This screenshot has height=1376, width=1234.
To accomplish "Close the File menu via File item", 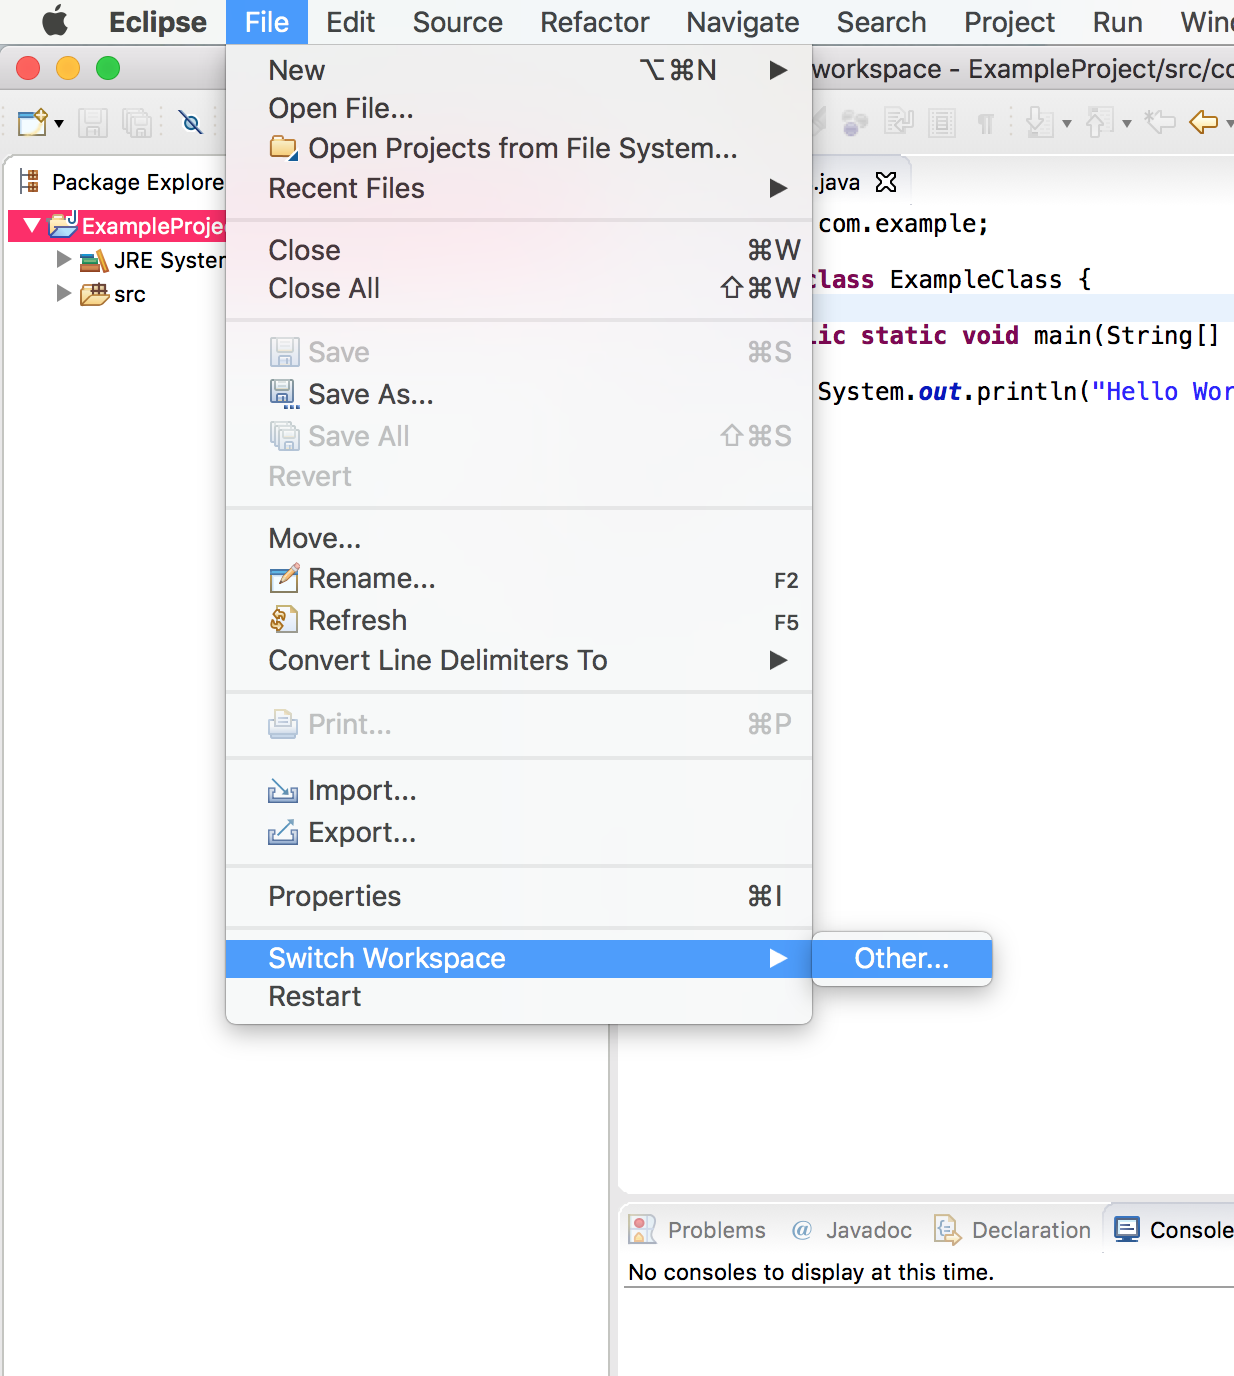I will [267, 22].
